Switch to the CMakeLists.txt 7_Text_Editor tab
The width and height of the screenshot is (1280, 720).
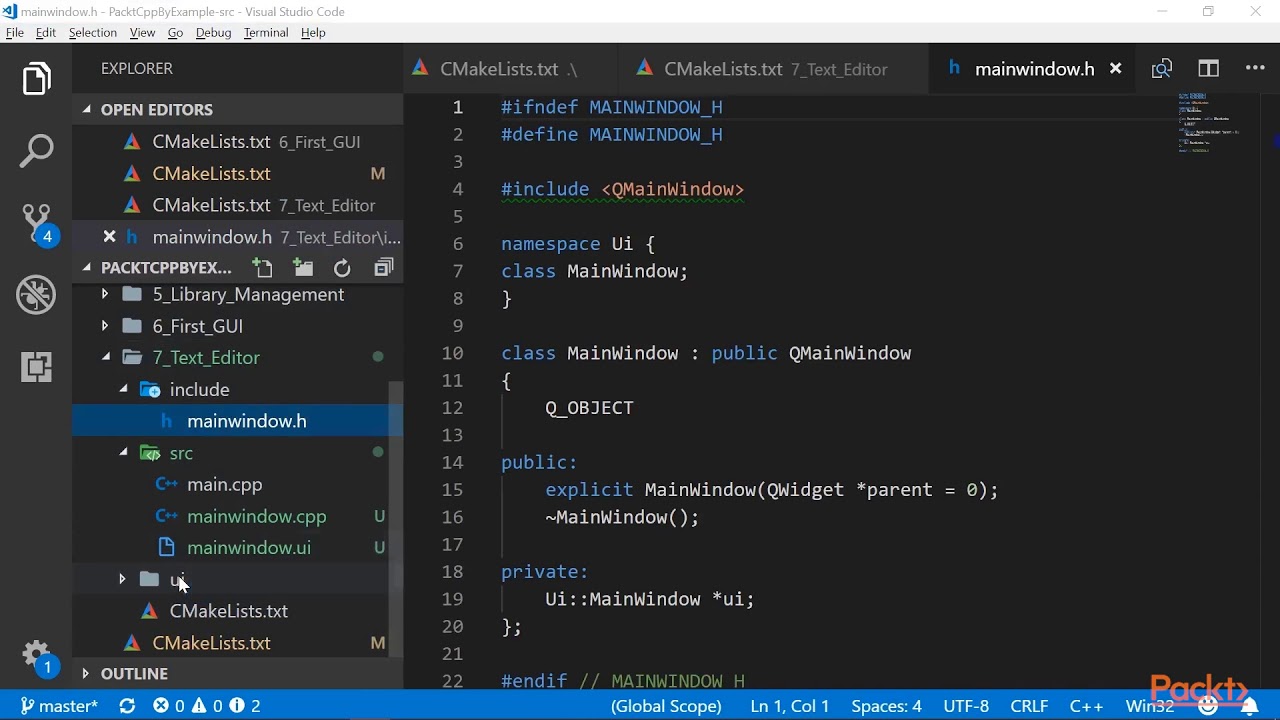[x=773, y=69]
